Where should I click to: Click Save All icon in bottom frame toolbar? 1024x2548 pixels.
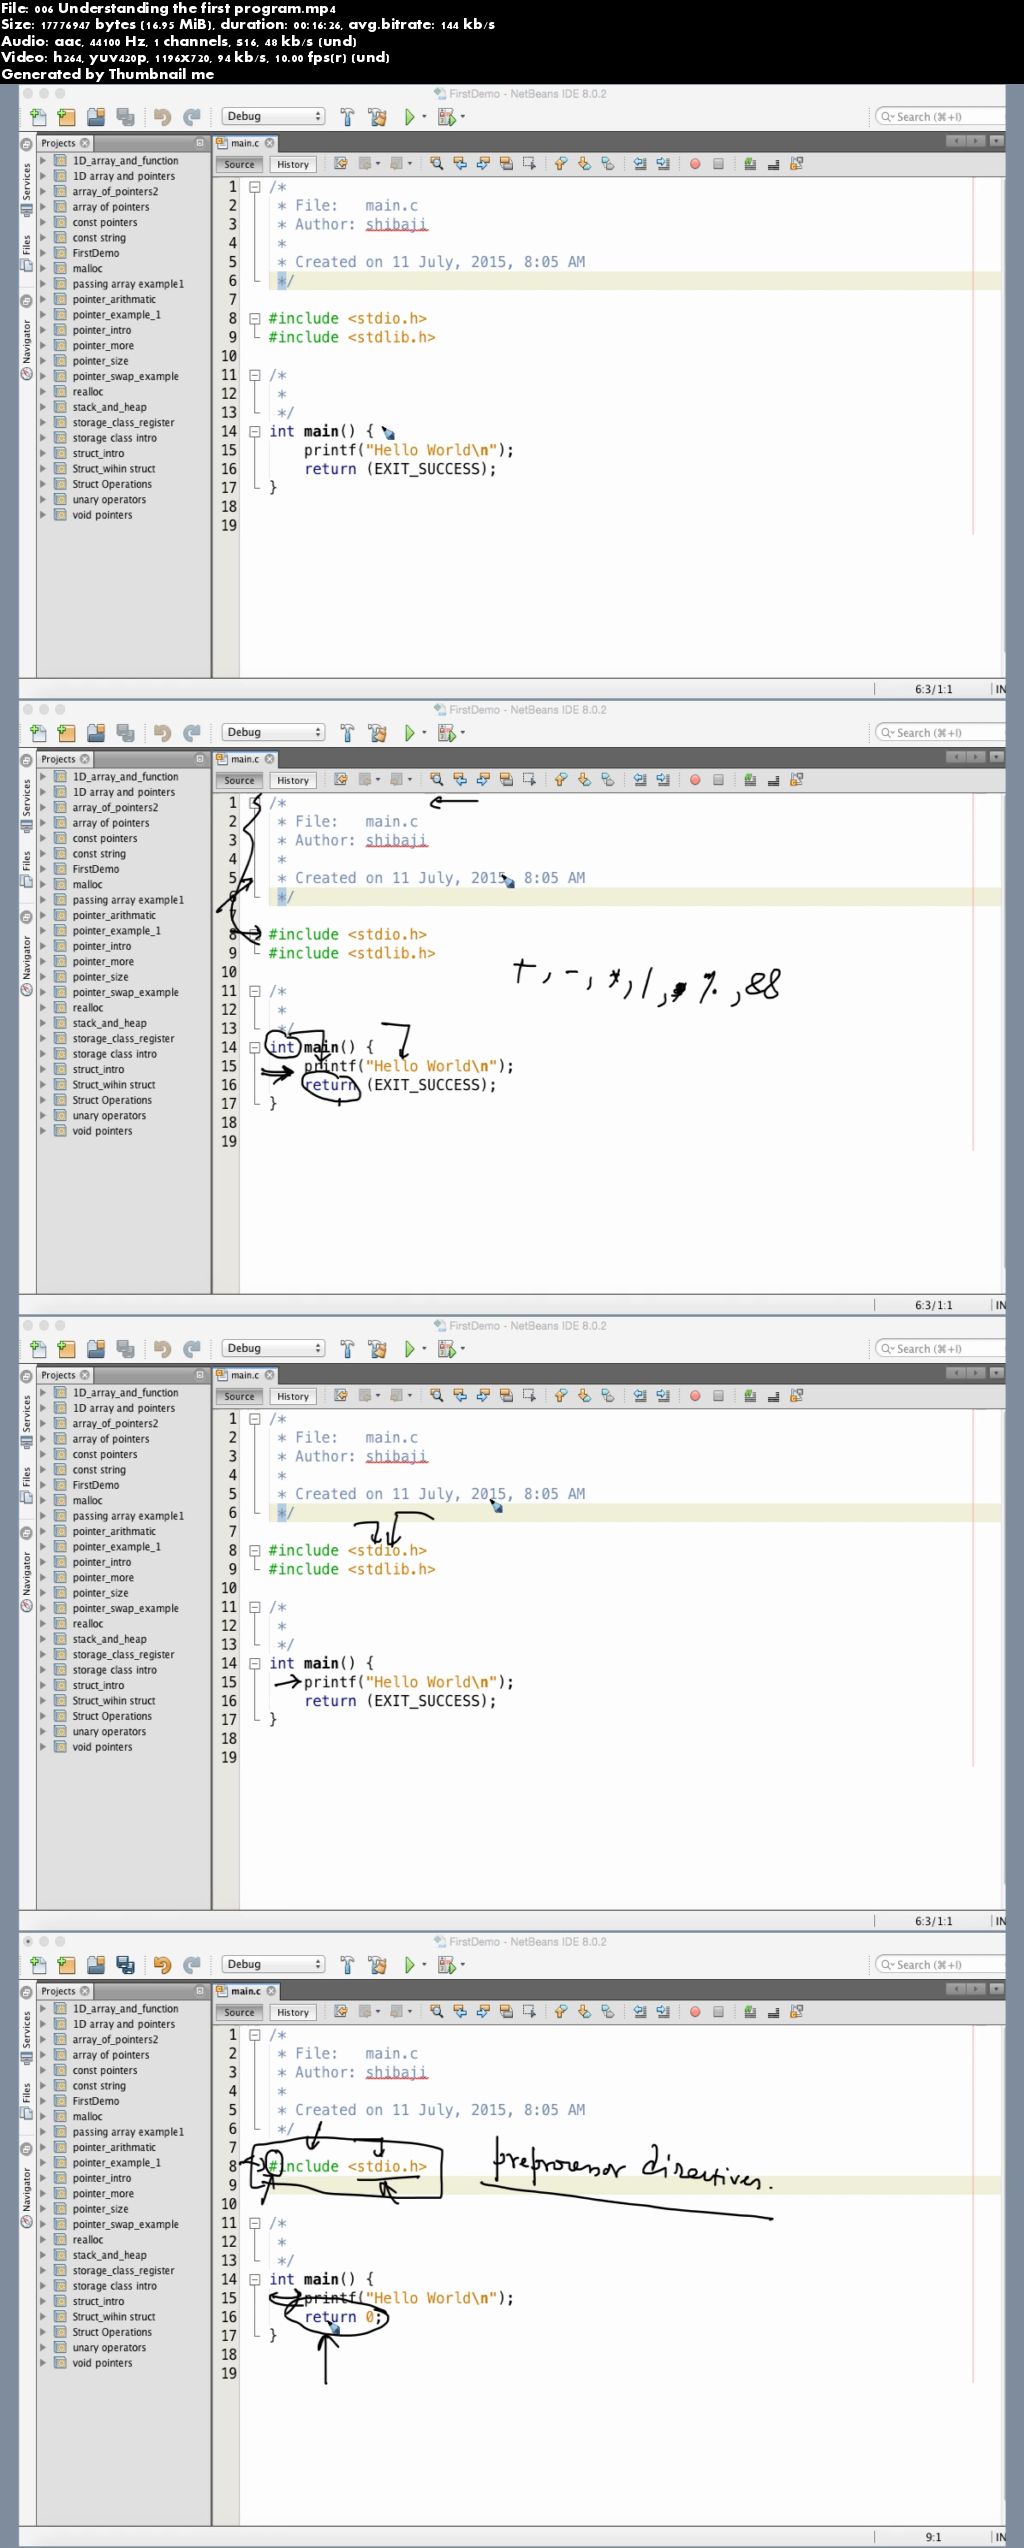click(x=125, y=1965)
